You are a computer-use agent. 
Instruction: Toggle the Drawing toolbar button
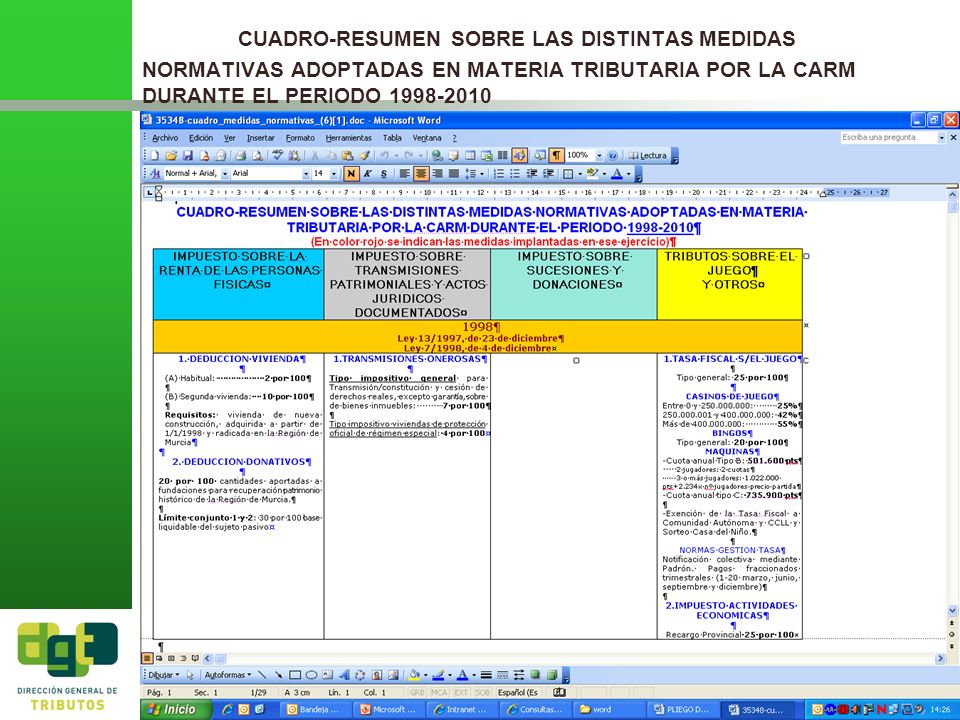click(519, 156)
